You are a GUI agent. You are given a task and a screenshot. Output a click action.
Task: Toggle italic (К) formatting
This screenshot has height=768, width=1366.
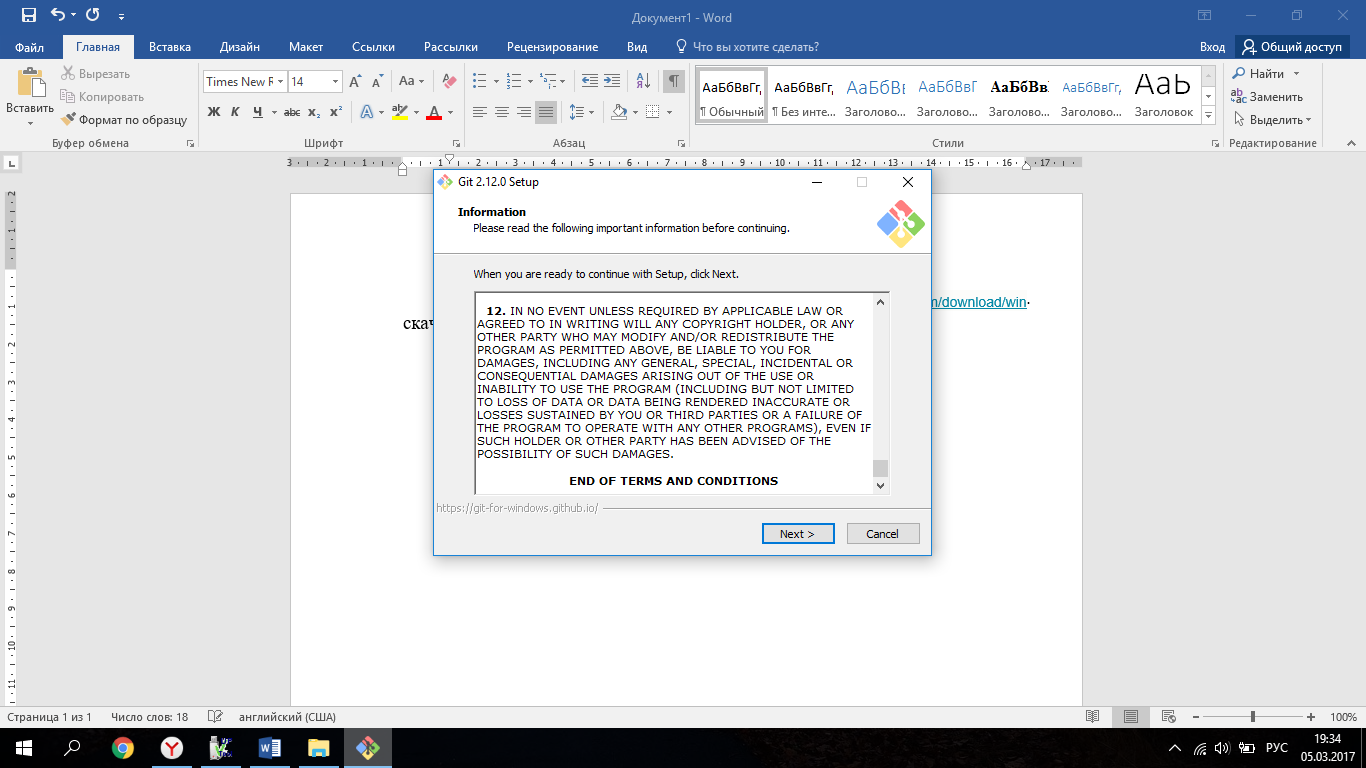point(235,112)
